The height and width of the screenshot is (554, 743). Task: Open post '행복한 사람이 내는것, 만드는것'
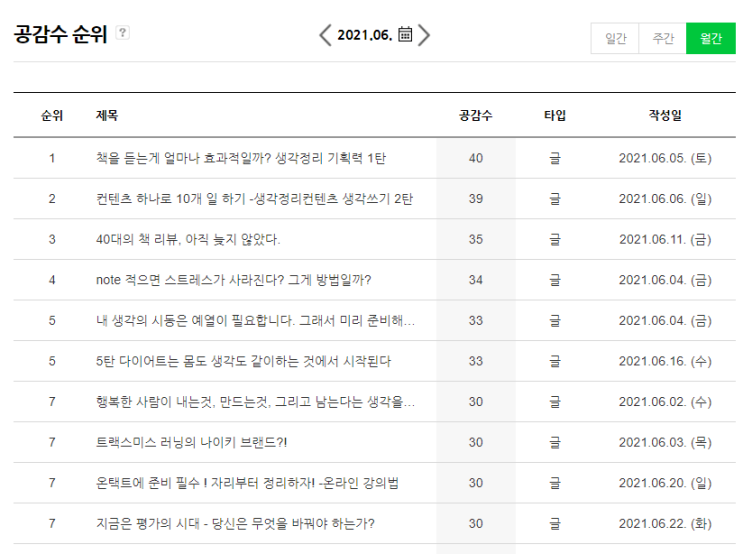[x=255, y=402]
